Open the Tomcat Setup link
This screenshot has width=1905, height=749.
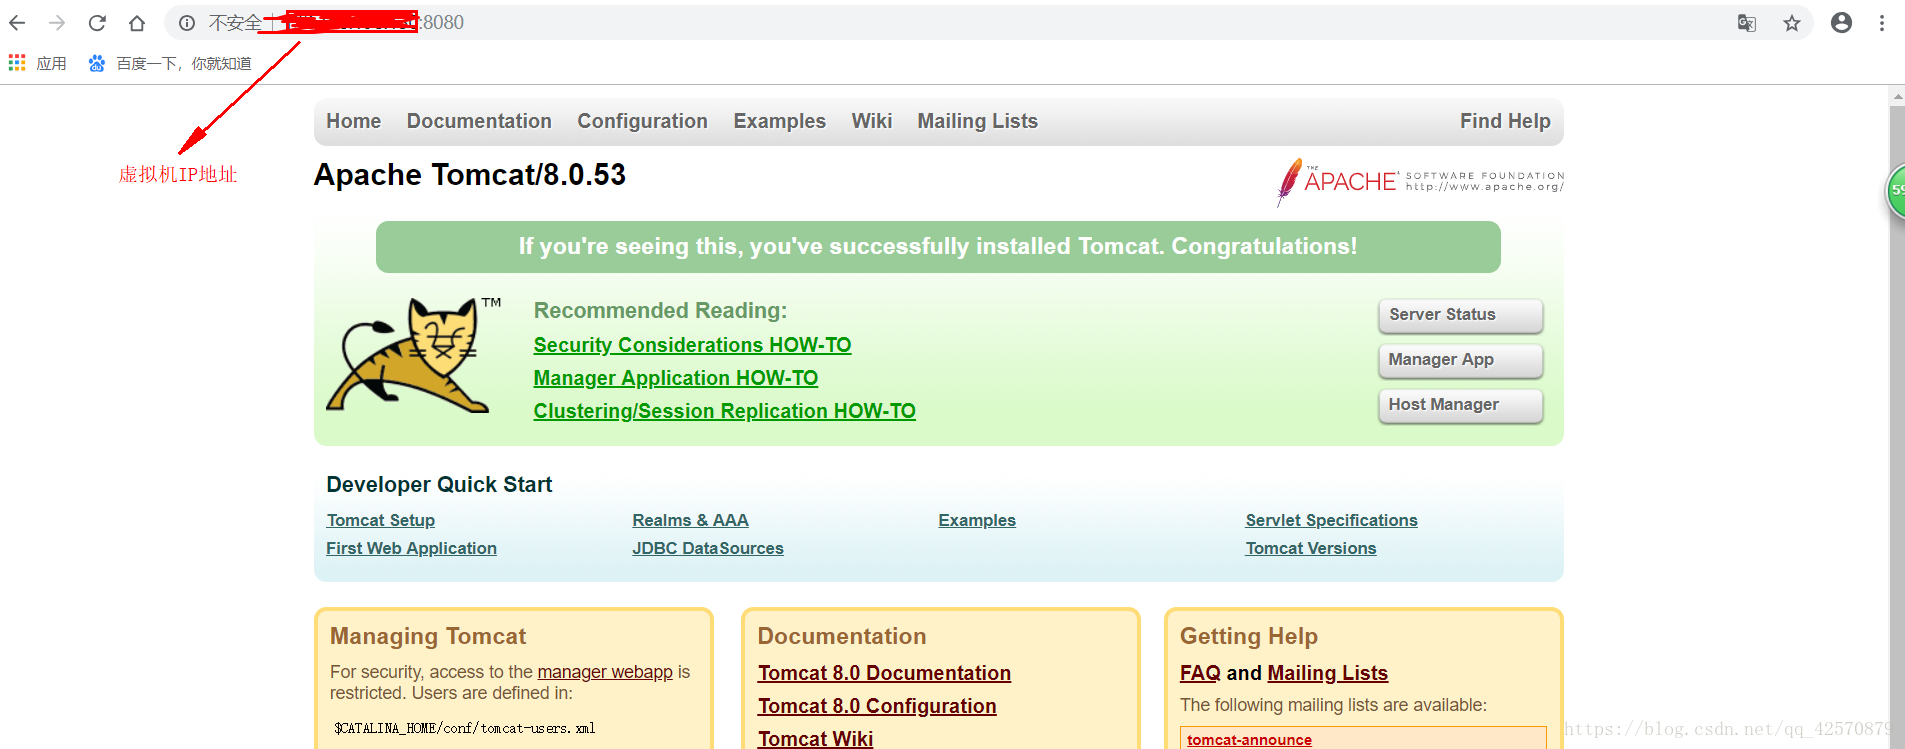point(380,520)
